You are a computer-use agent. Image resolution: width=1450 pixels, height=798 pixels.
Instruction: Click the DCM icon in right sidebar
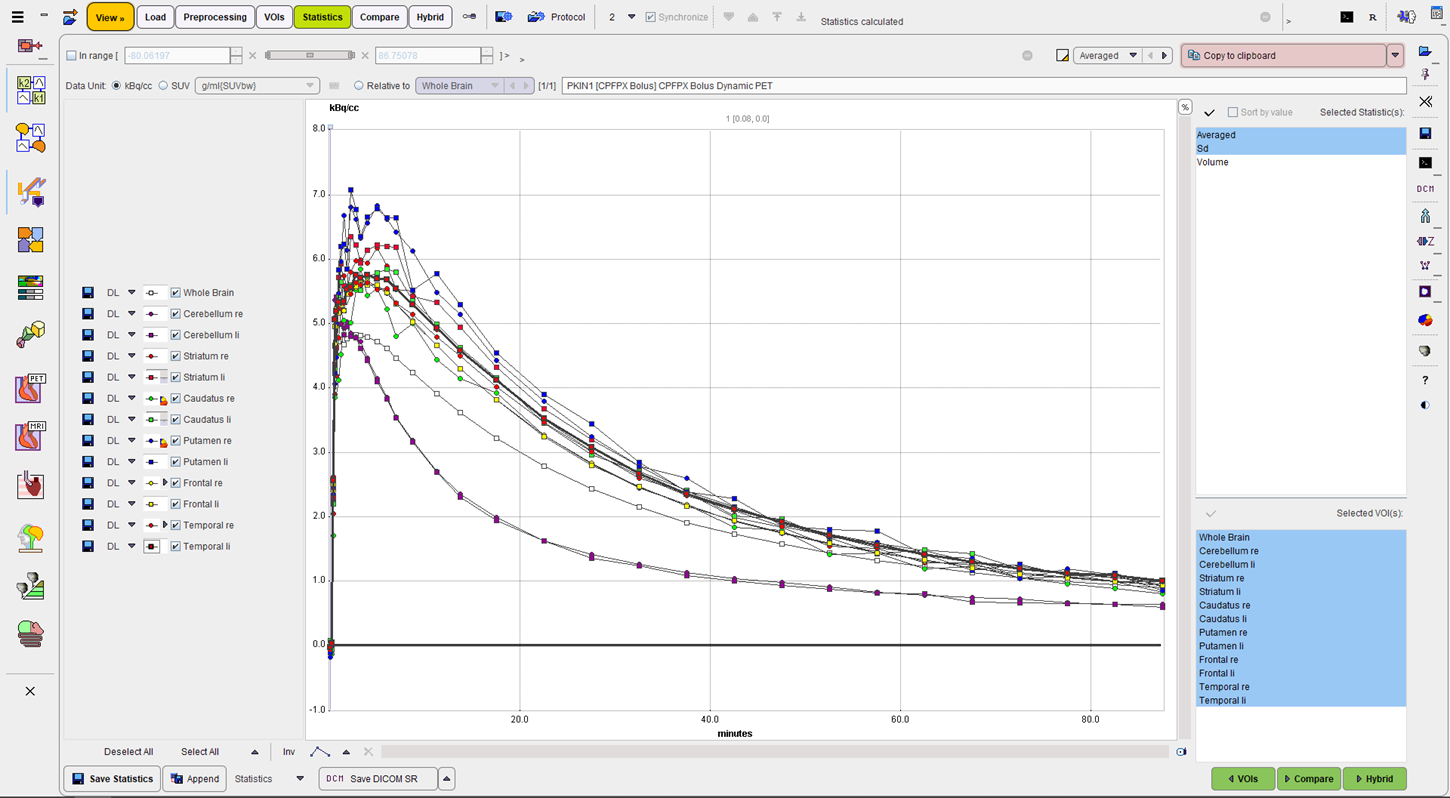click(x=1425, y=189)
